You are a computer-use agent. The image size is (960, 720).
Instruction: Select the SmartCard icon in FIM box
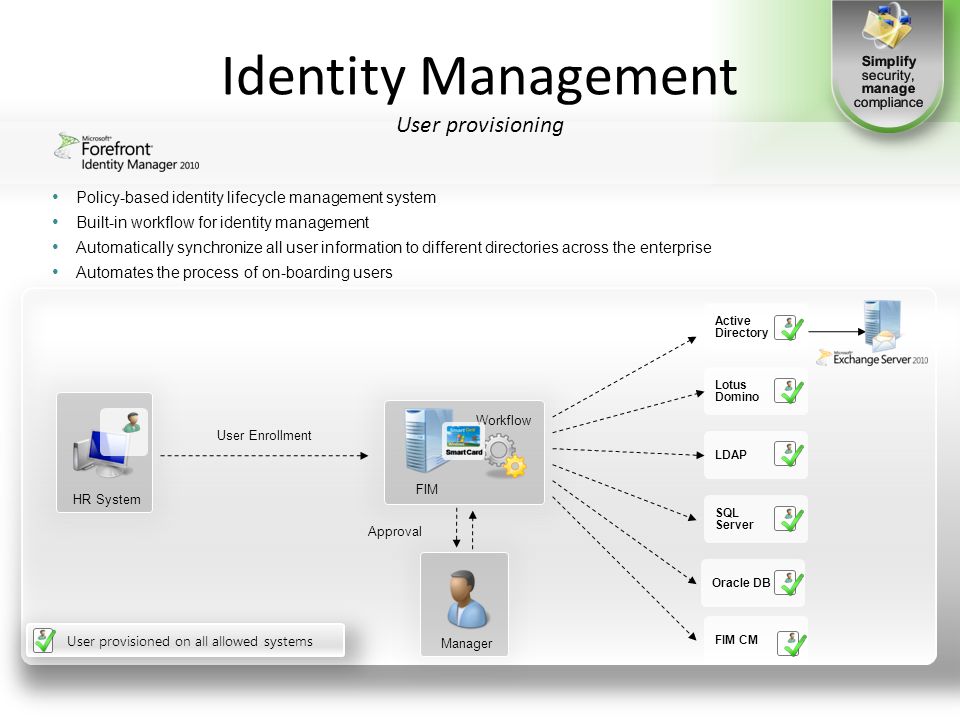pyautogui.click(x=463, y=441)
